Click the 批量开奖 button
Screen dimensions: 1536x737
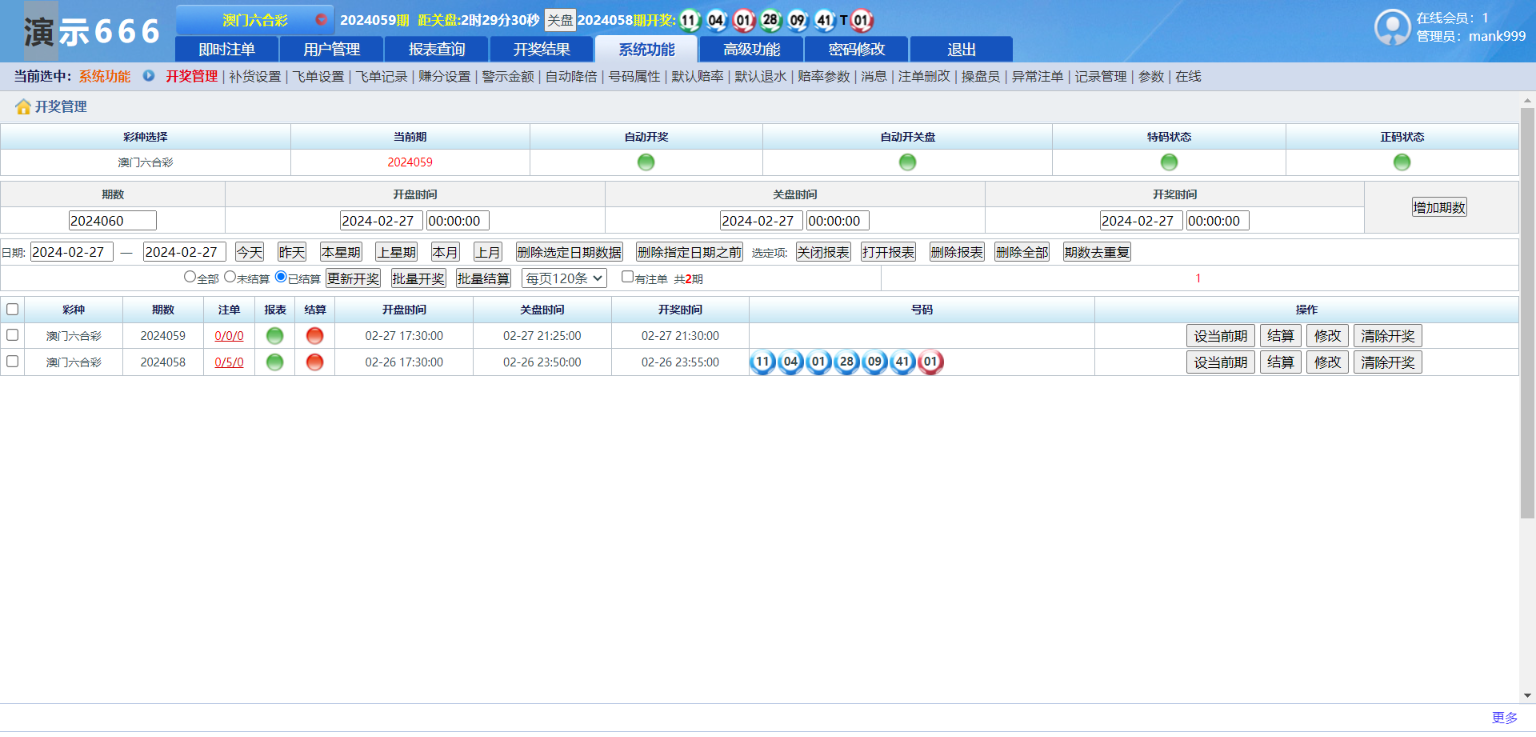click(419, 278)
